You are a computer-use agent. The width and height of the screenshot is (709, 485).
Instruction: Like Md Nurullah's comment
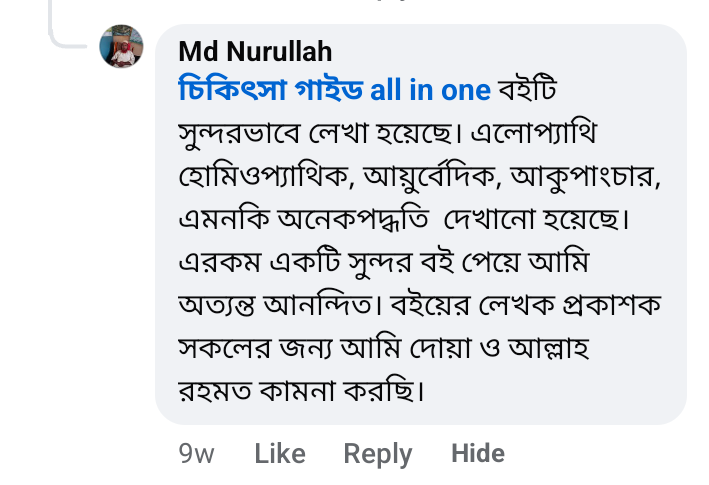point(279,453)
